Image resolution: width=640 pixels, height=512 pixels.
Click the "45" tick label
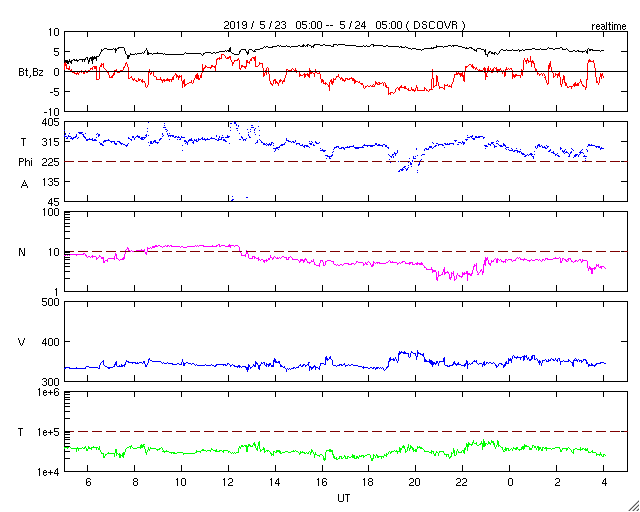click(x=54, y=202)
